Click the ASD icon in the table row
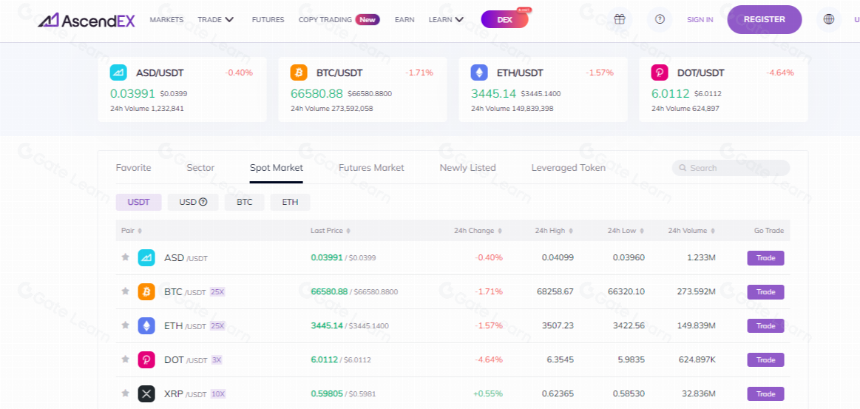This screenshot has height=409, width=860. [x=146, y=258]
